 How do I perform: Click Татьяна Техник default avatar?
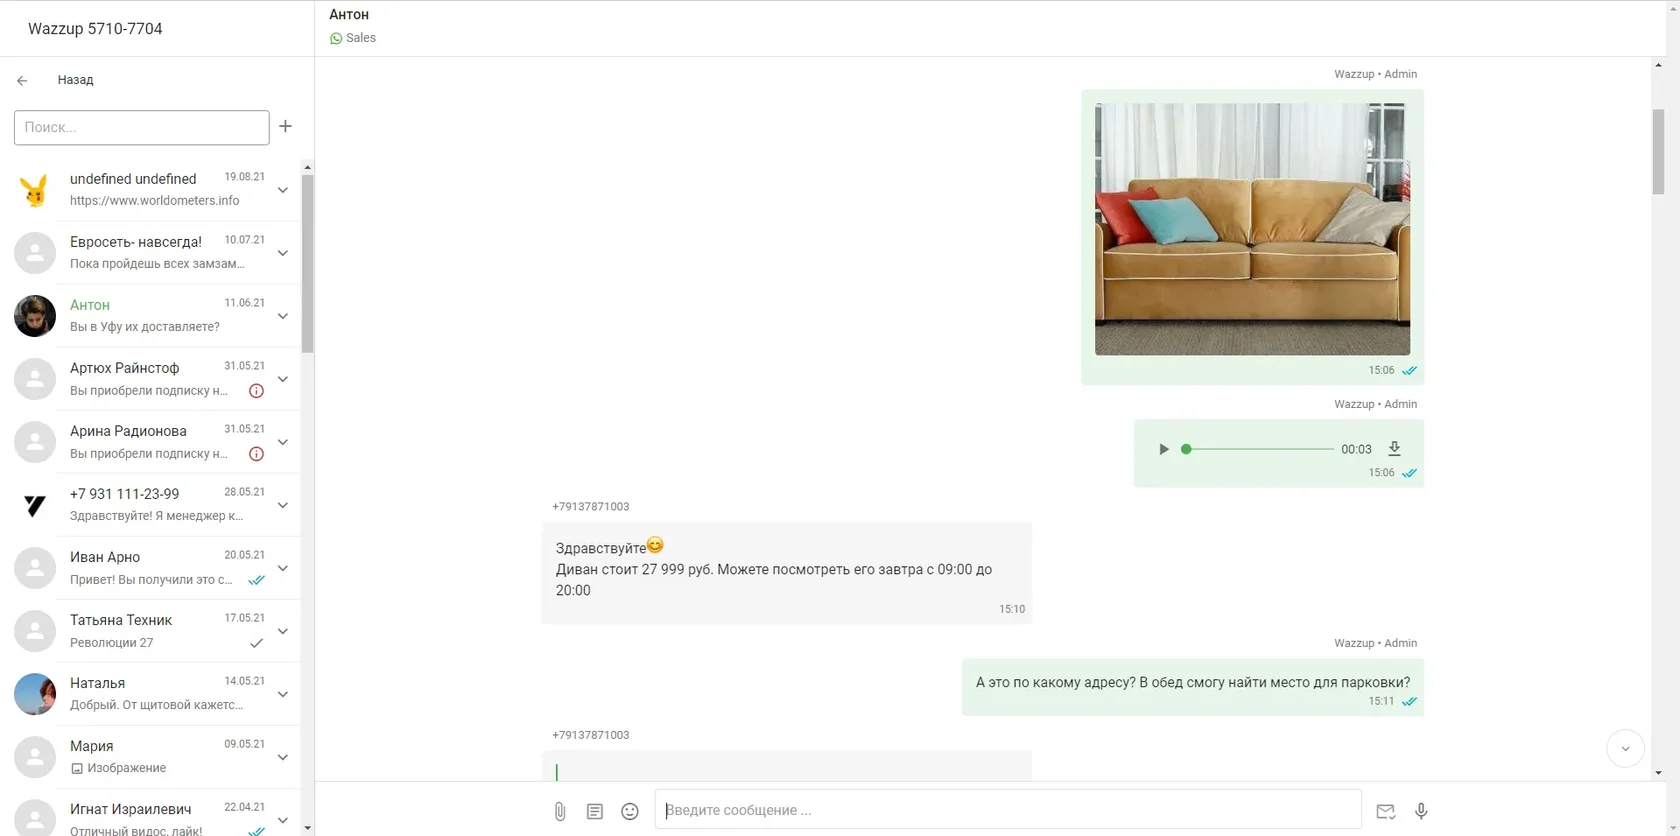click(35, 631)
